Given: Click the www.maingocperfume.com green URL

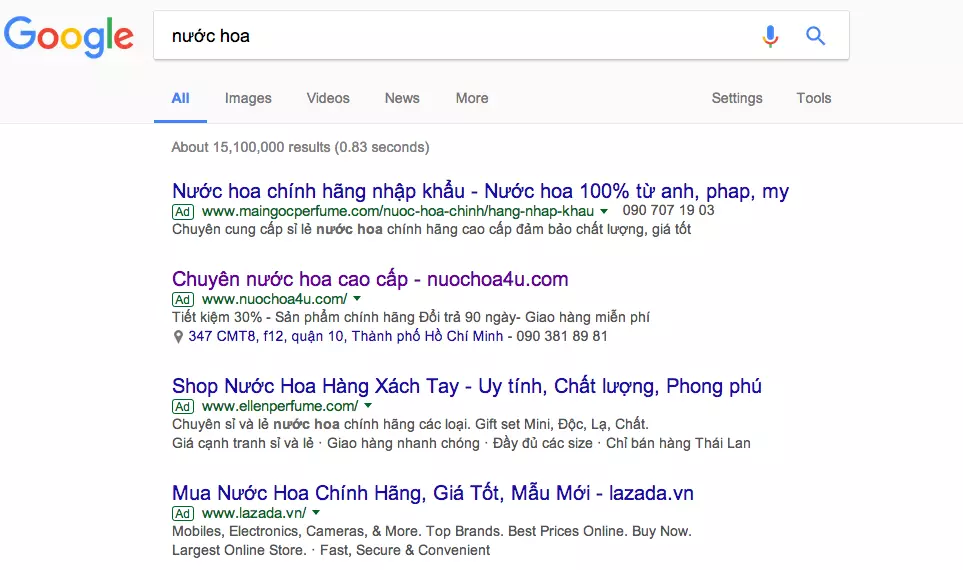Looking at the screenshot, I should click(x=398, y=212).
